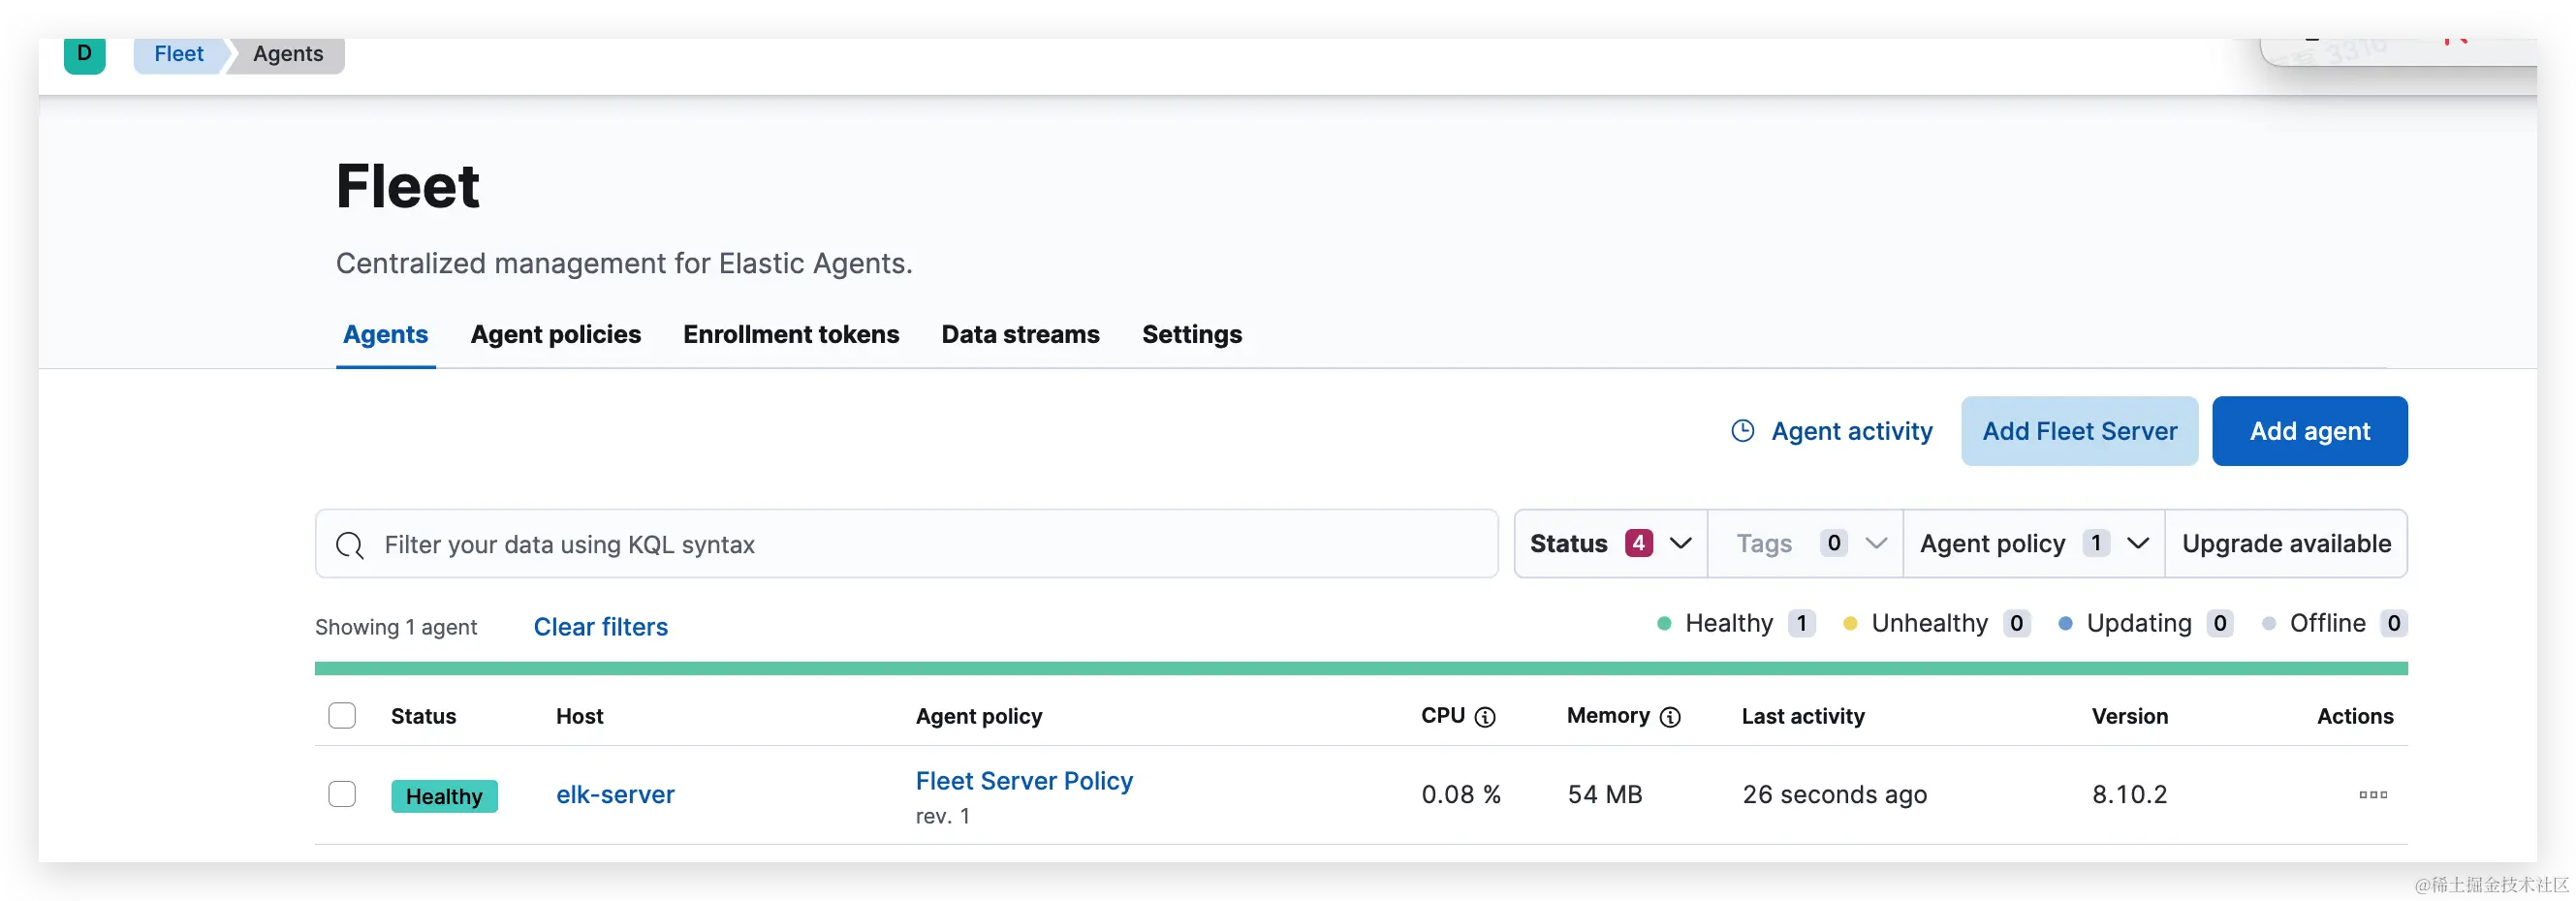Open the Fleet Server Policy link
The width and height of the screenshot is (2576, 901).
[1024, 781]
